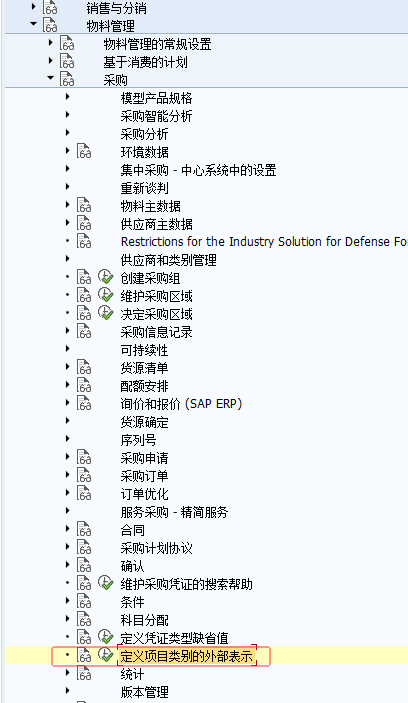Click execute icon for 维护采购凭证的搜索帮助
408x703 pixels.
106,583
